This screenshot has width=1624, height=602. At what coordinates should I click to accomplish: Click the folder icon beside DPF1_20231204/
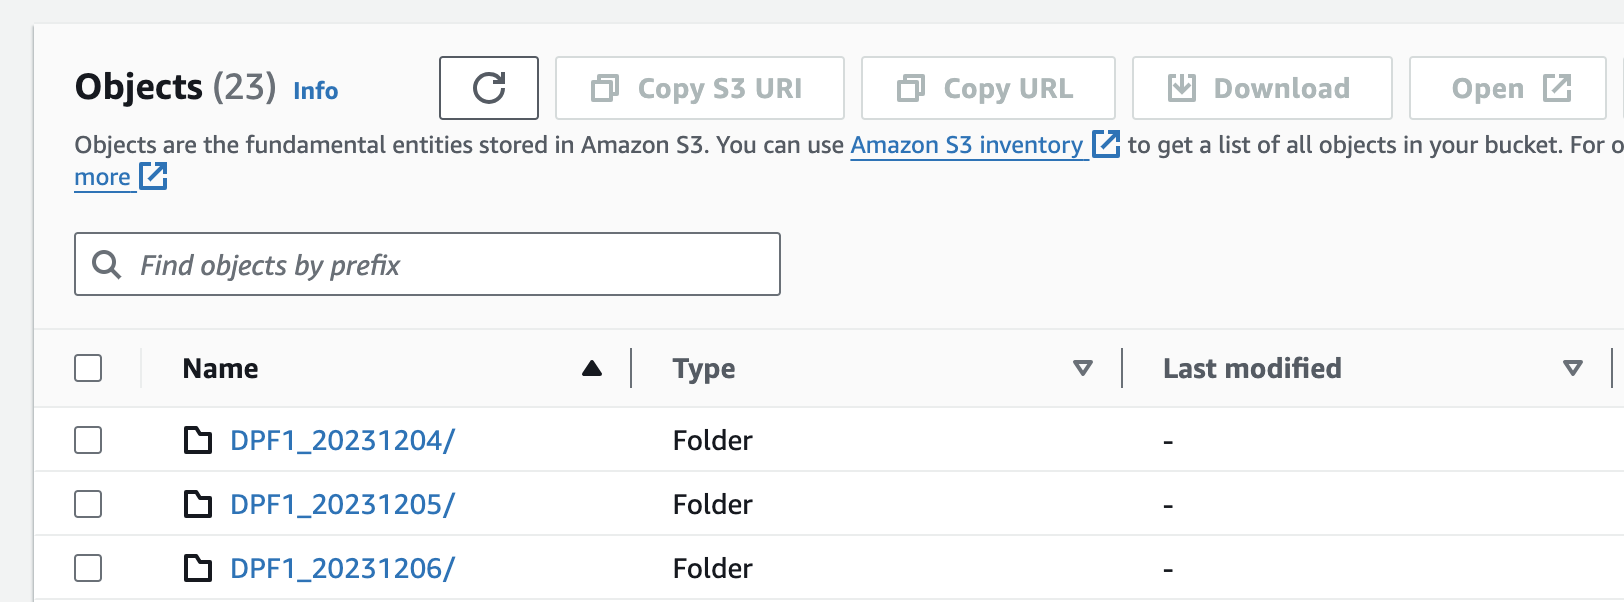click(198, 440)
